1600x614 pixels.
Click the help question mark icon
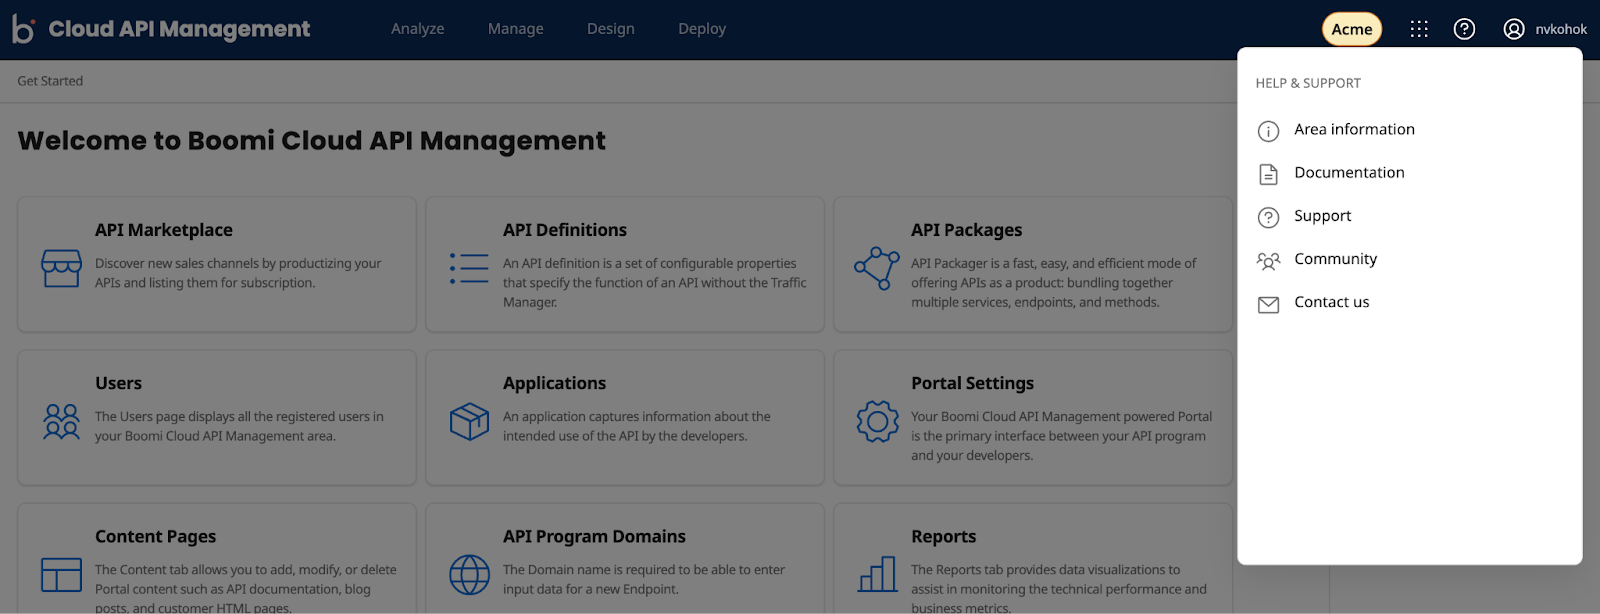pos(1464,29)
